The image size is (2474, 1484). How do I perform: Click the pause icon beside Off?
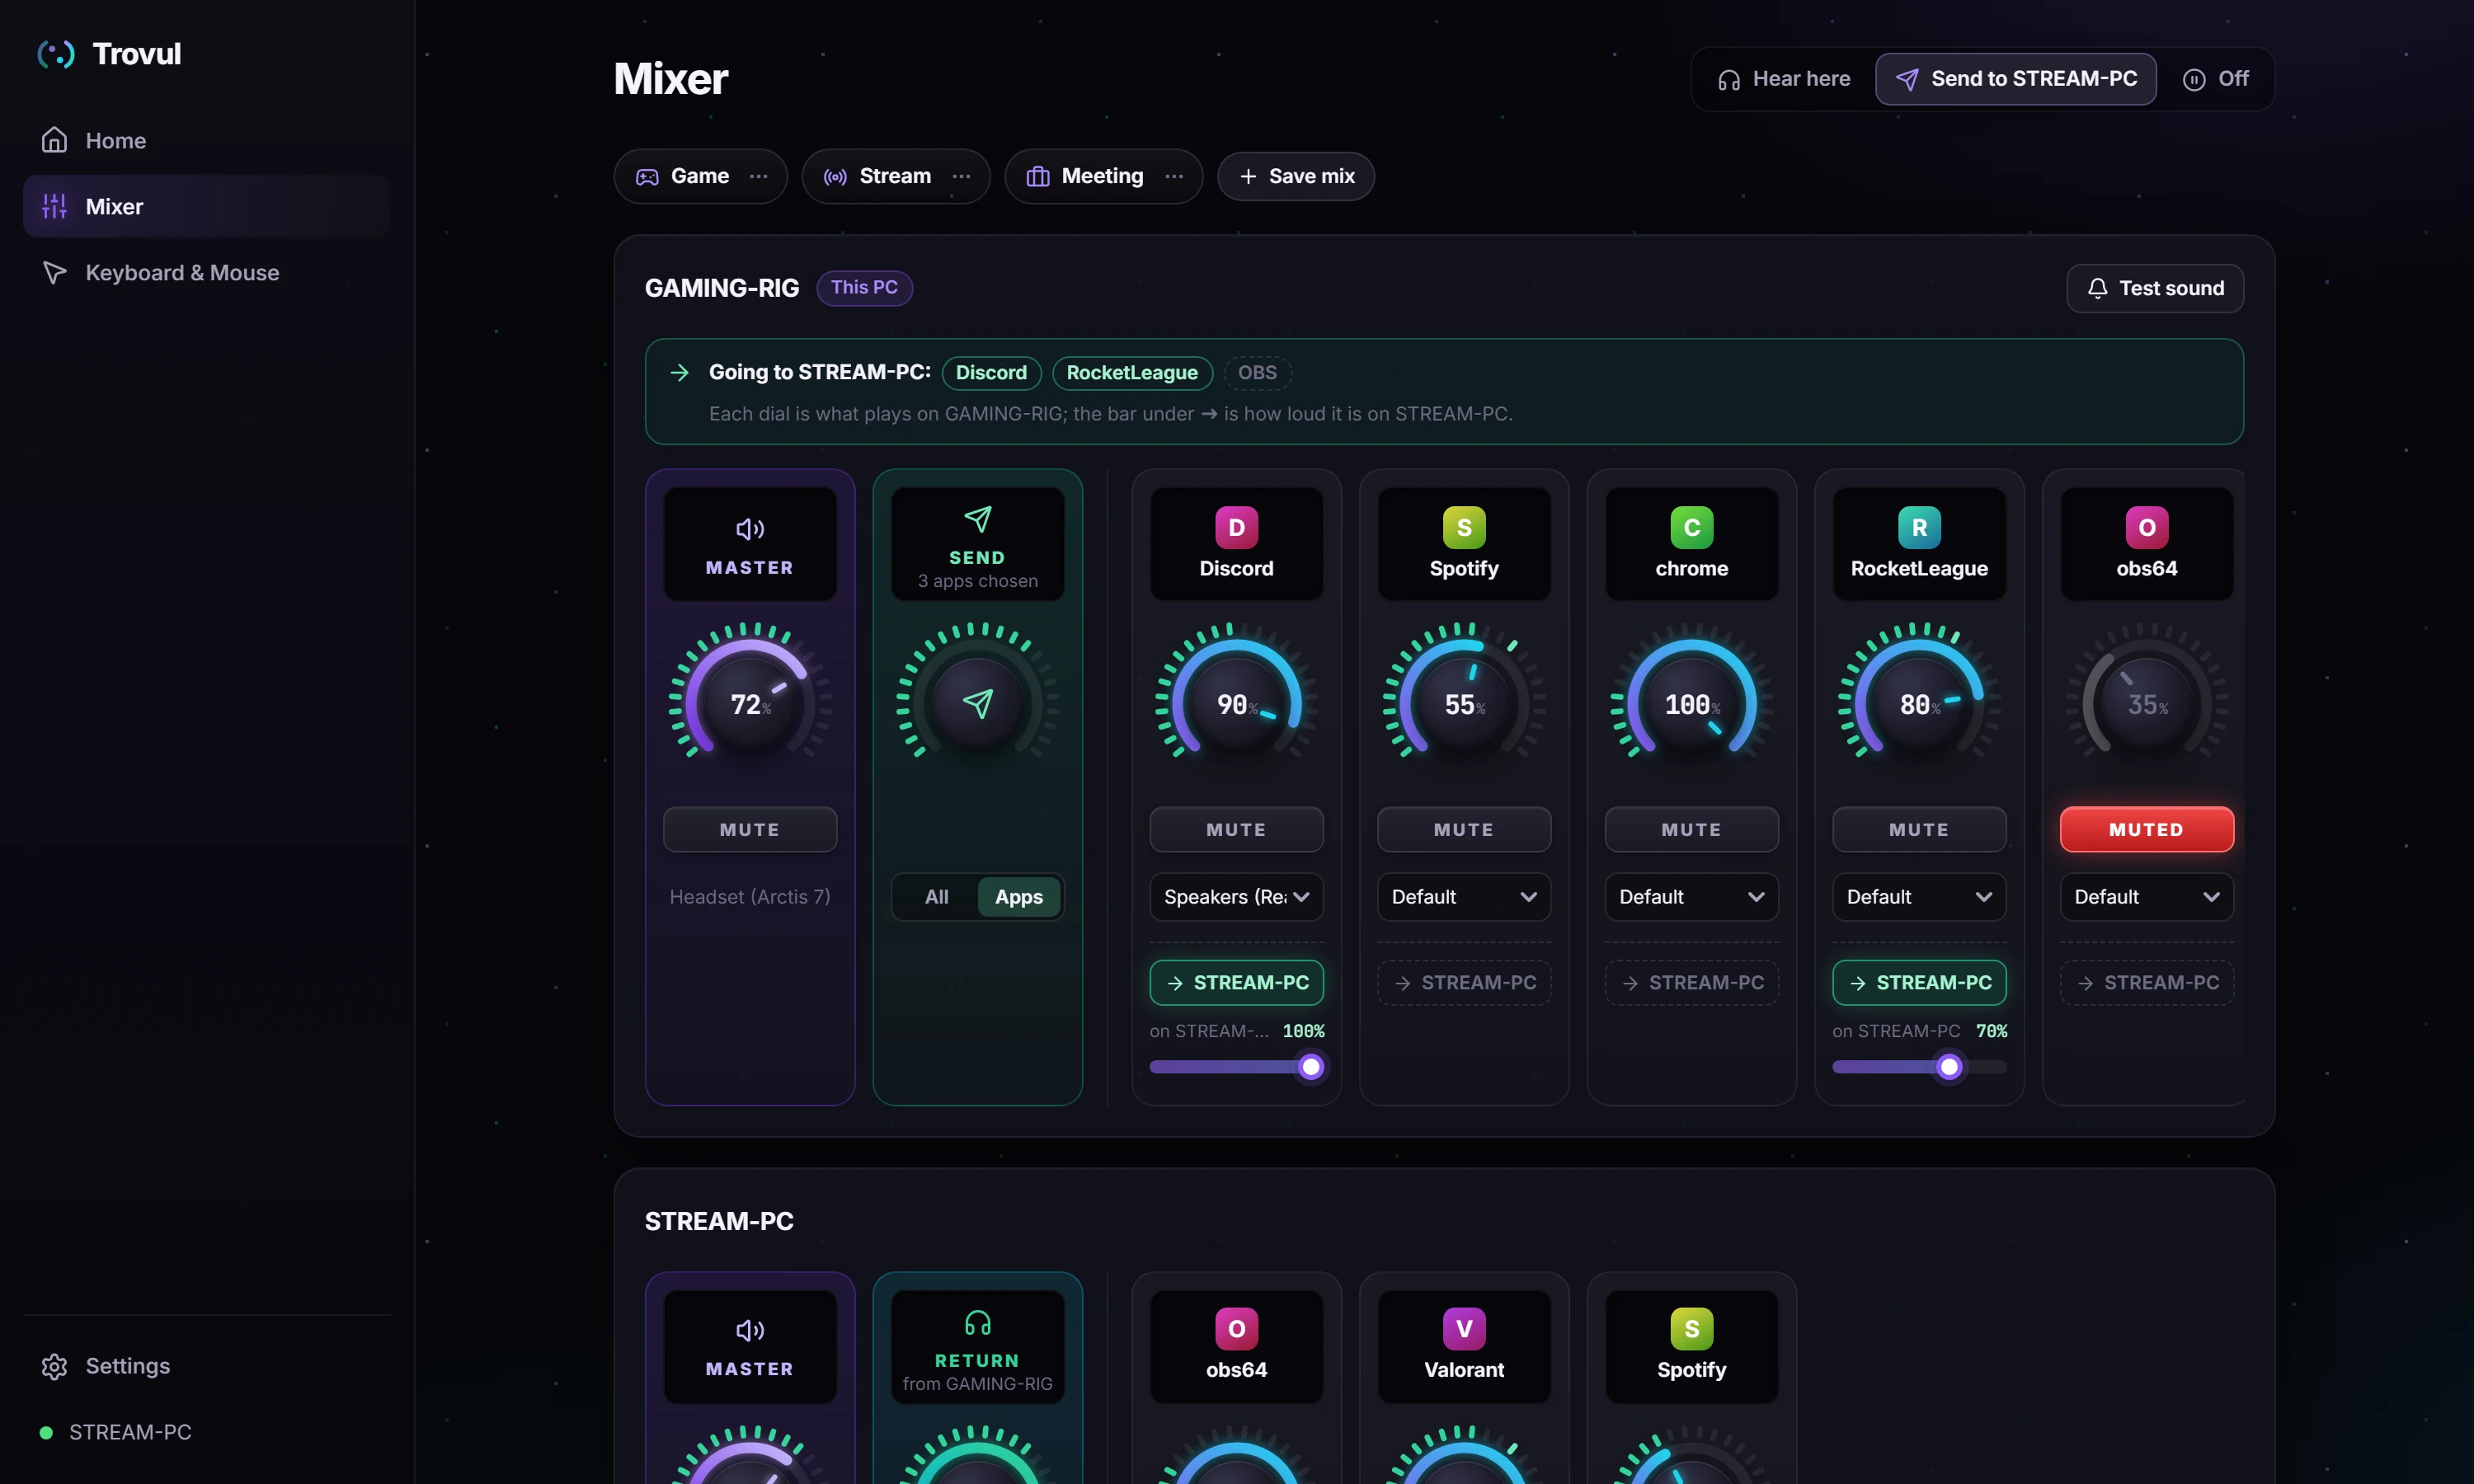tap(2194, 79)
